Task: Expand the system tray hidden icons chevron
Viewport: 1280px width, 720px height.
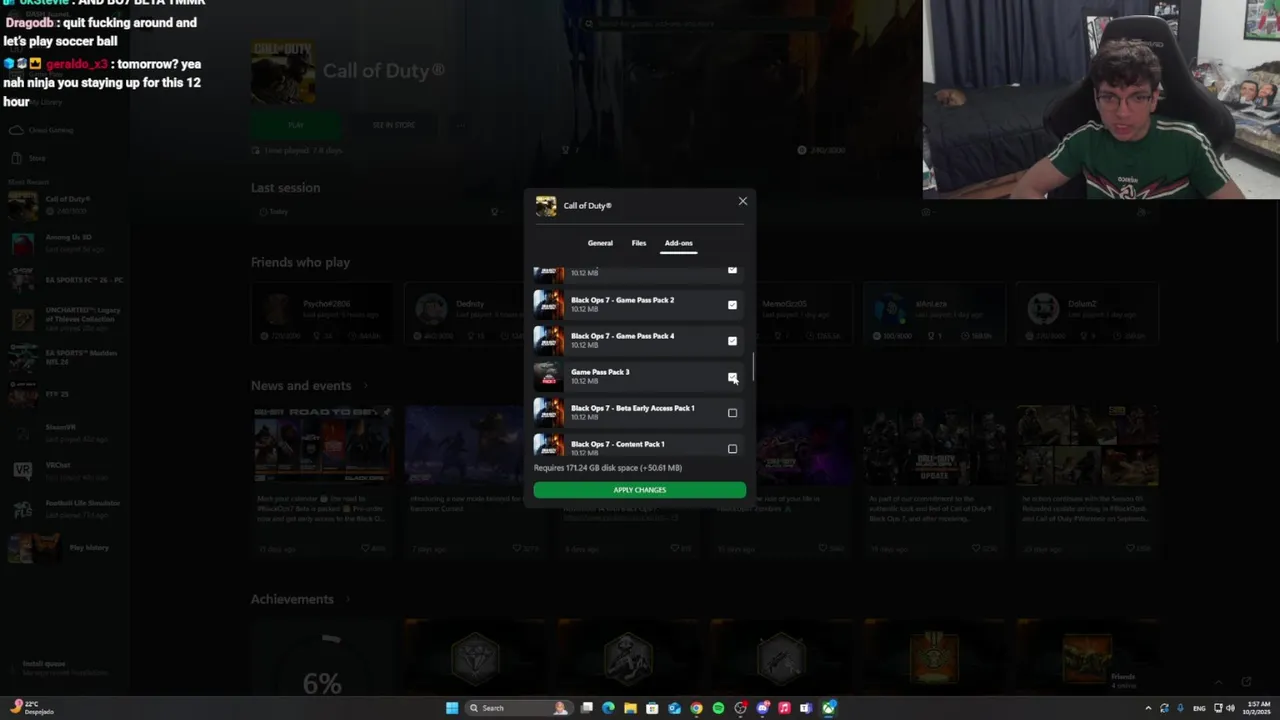Action: (1148, 708)
